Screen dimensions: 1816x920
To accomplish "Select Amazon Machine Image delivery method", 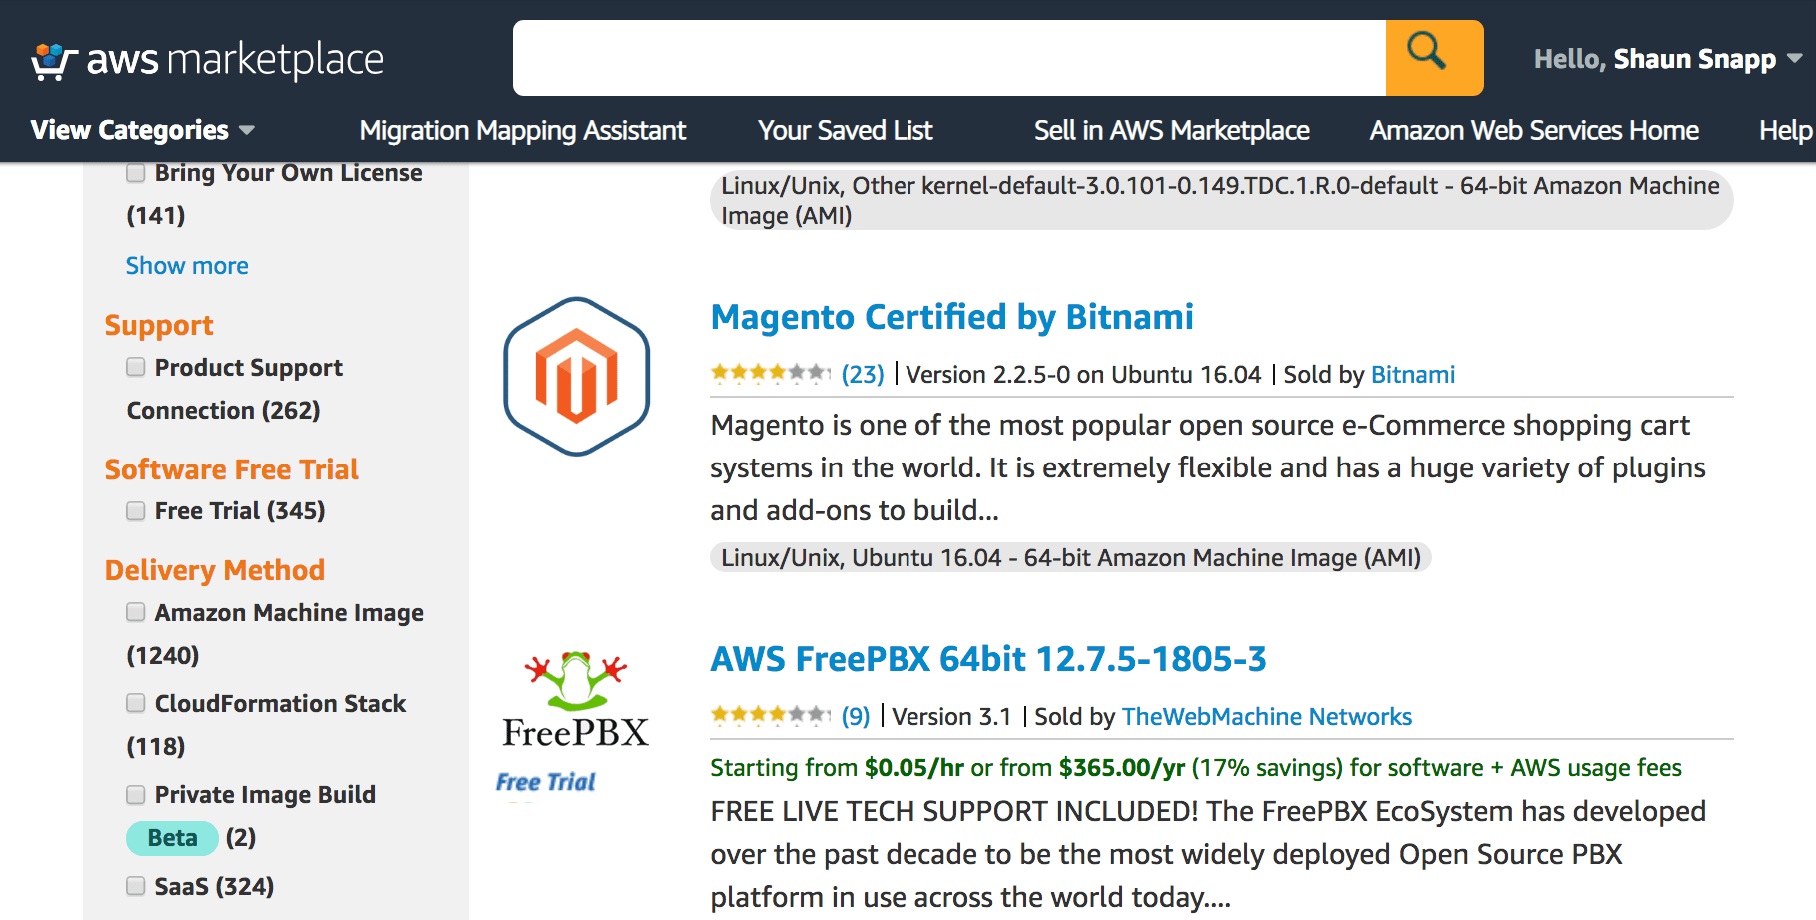I will (136, 612).
